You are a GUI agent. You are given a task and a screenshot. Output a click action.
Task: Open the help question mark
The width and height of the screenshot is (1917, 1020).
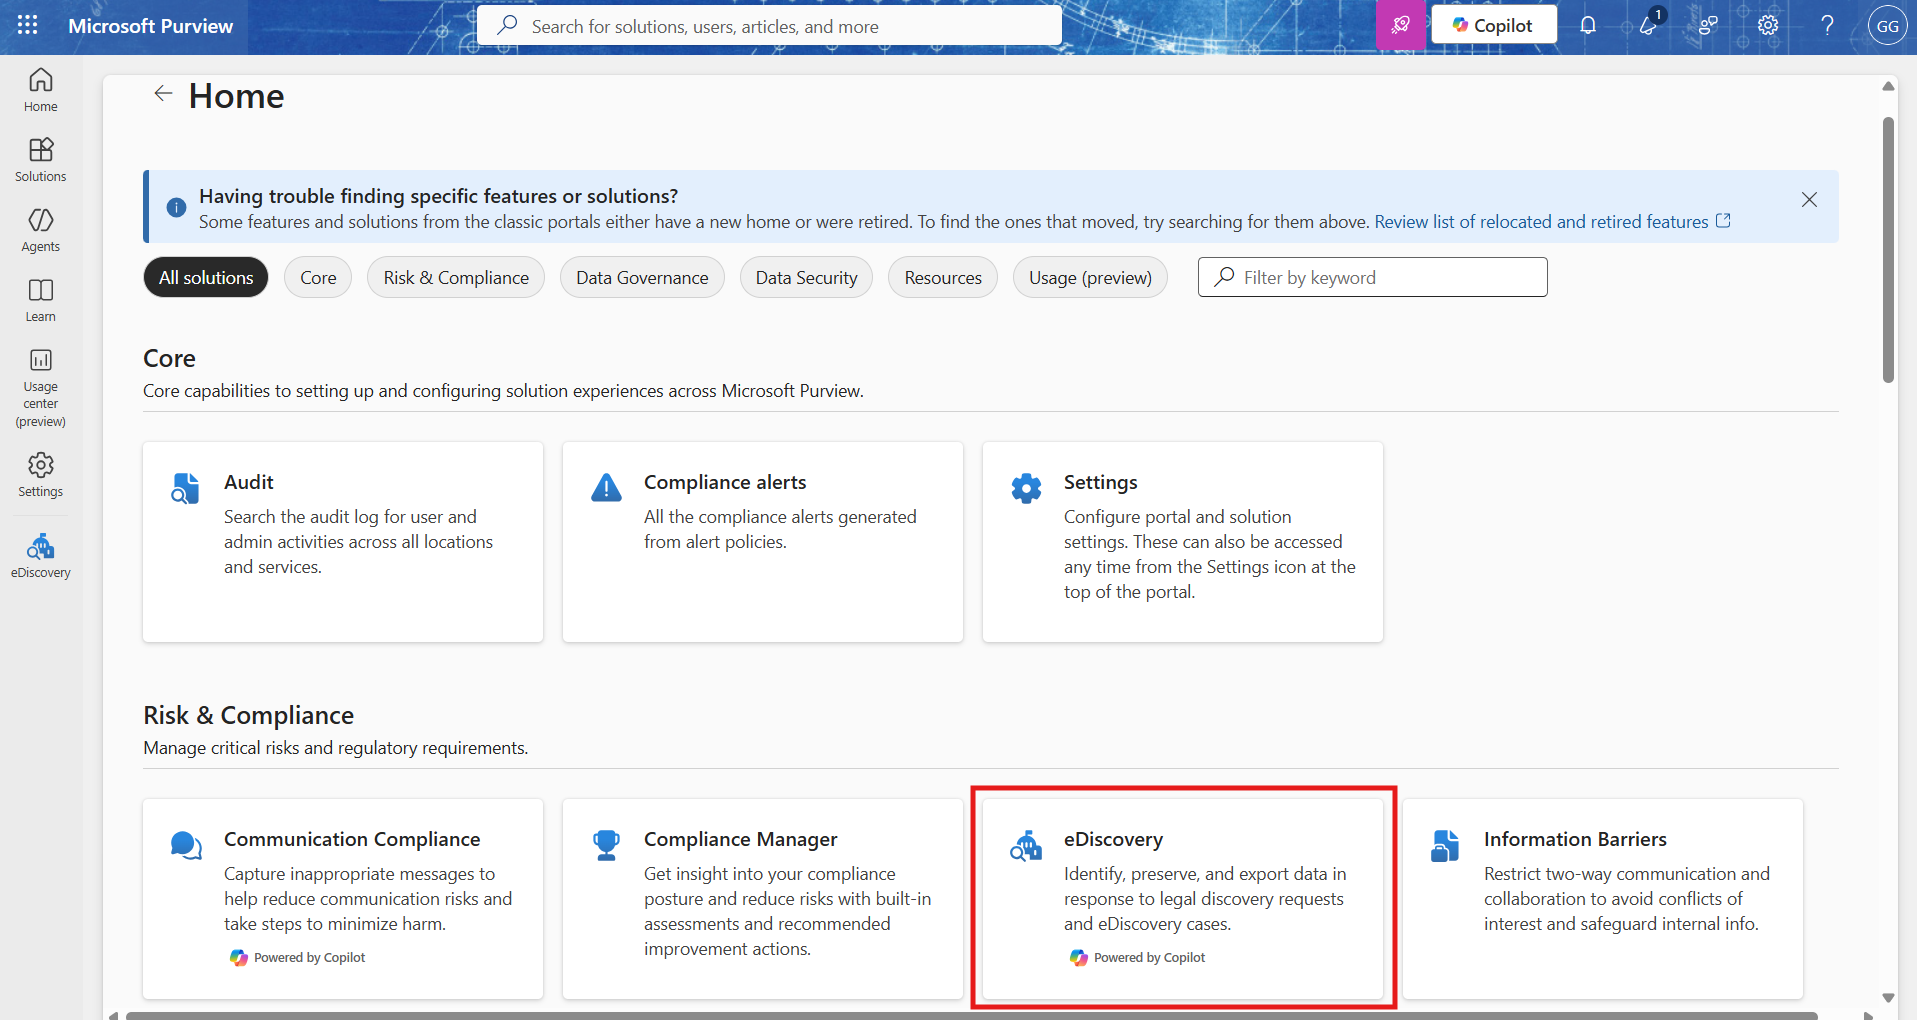(x=1827, y=25)
